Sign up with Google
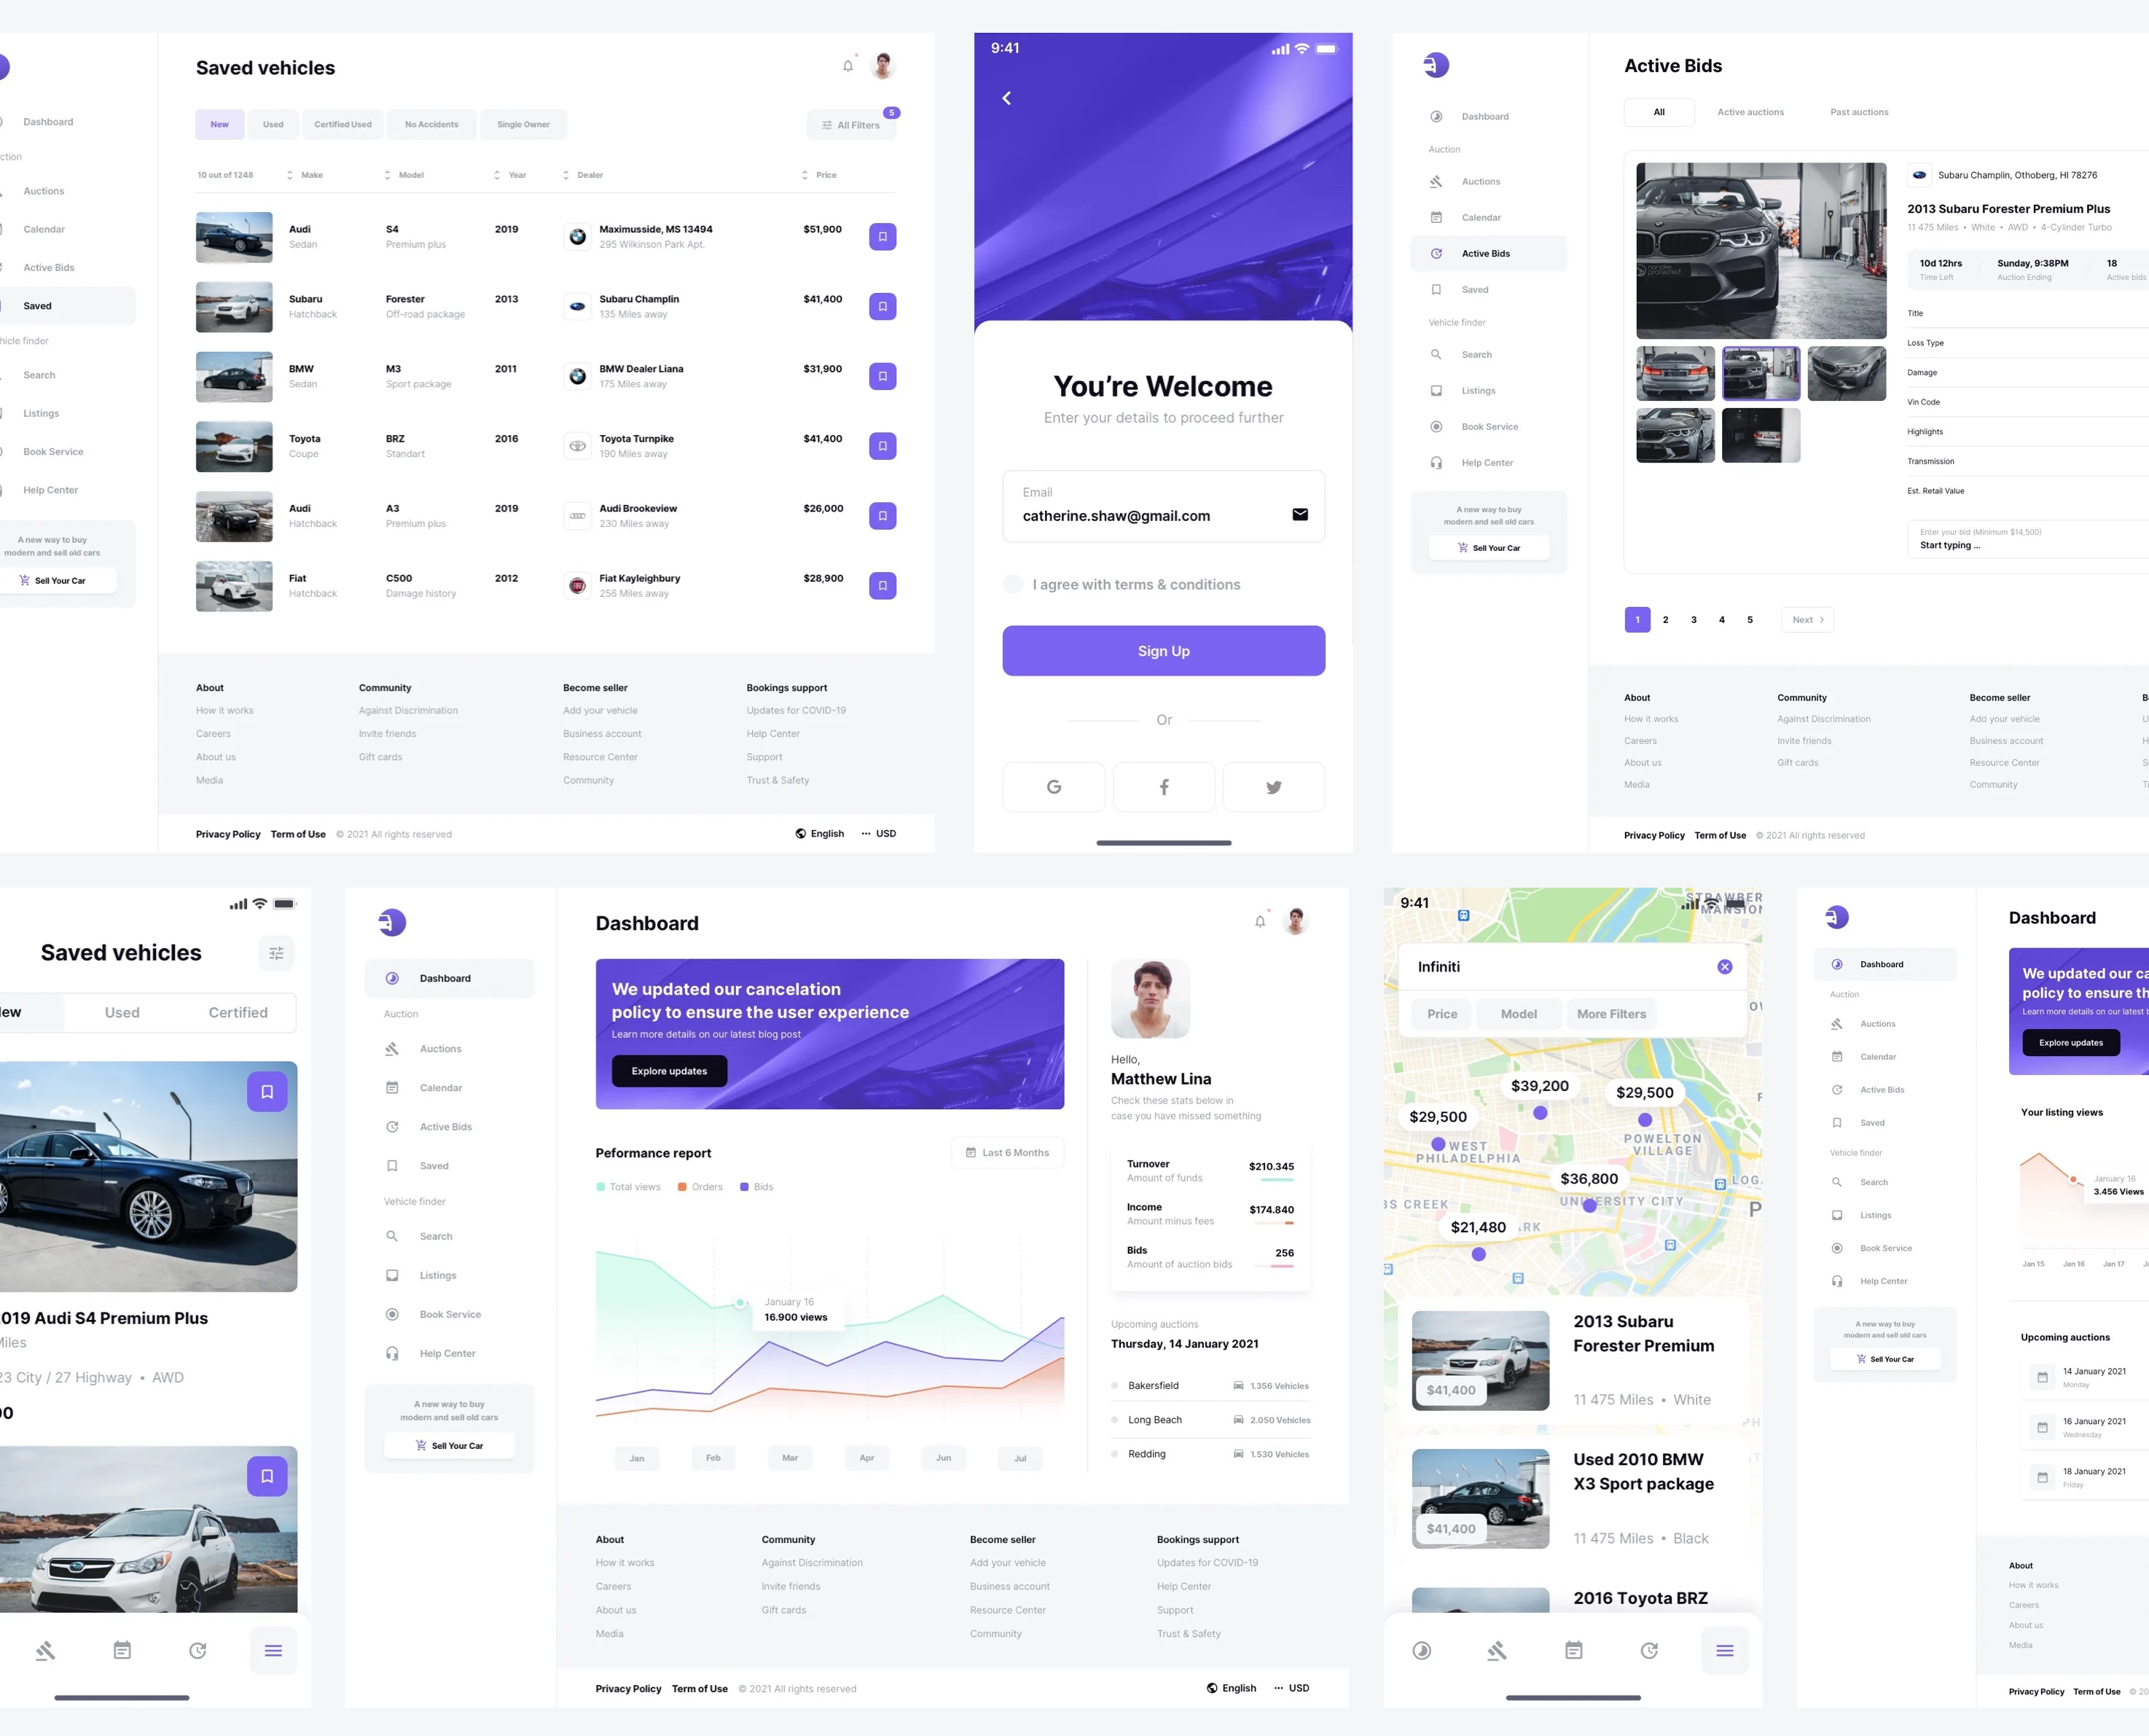 pyautogui.click(x=1053, y=787)
